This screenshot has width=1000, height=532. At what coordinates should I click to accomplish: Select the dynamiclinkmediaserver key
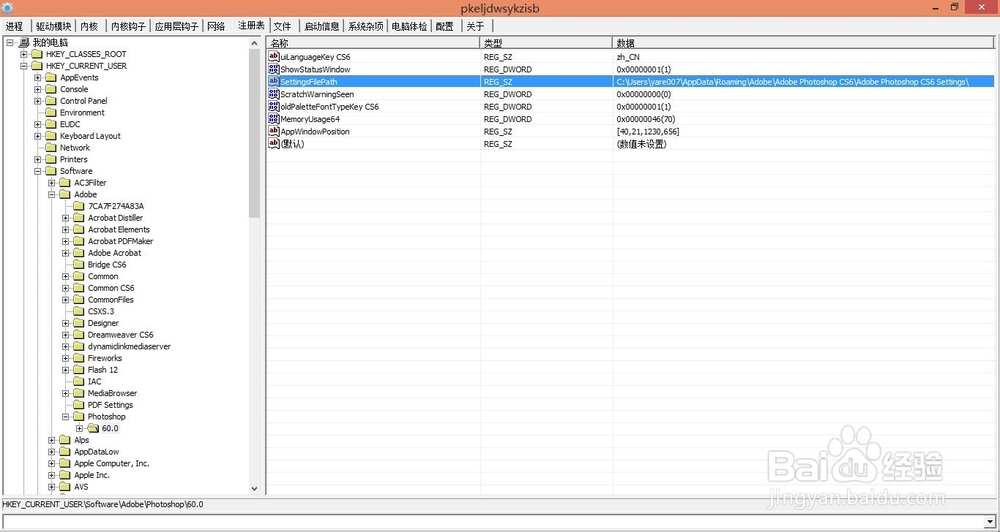pos(129,346)
